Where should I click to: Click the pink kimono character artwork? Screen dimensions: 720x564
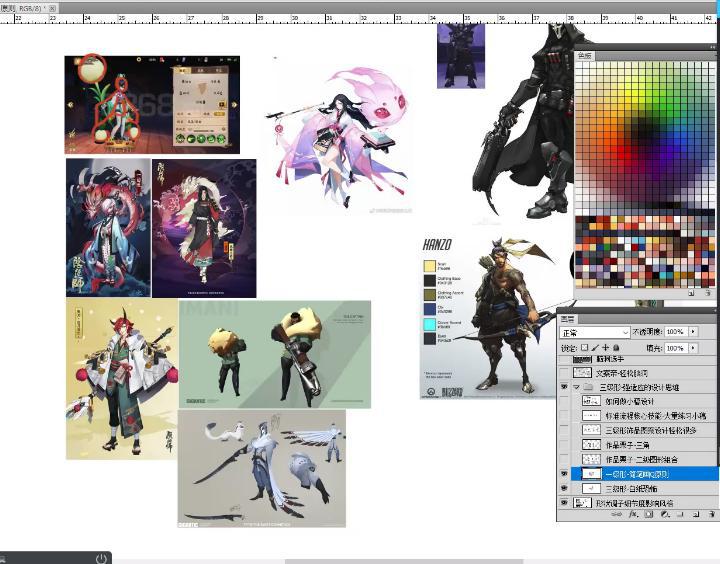pos(340,138)
